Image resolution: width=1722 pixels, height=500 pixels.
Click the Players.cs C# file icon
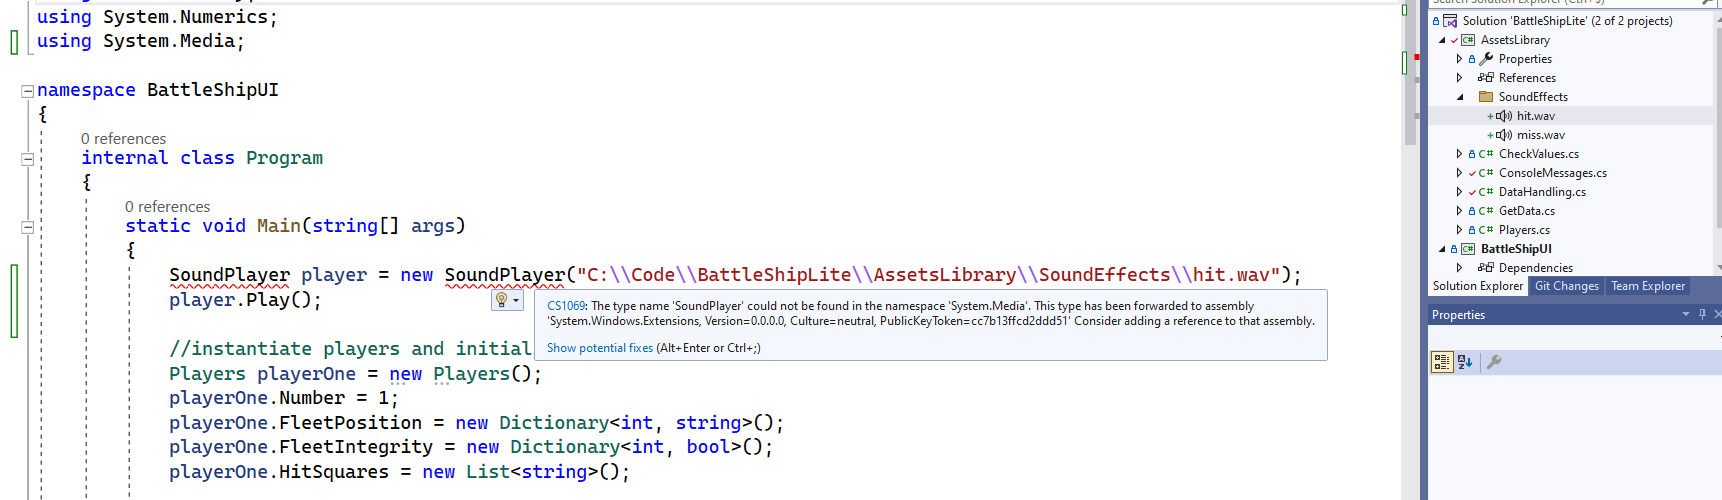click(1486, 230)
